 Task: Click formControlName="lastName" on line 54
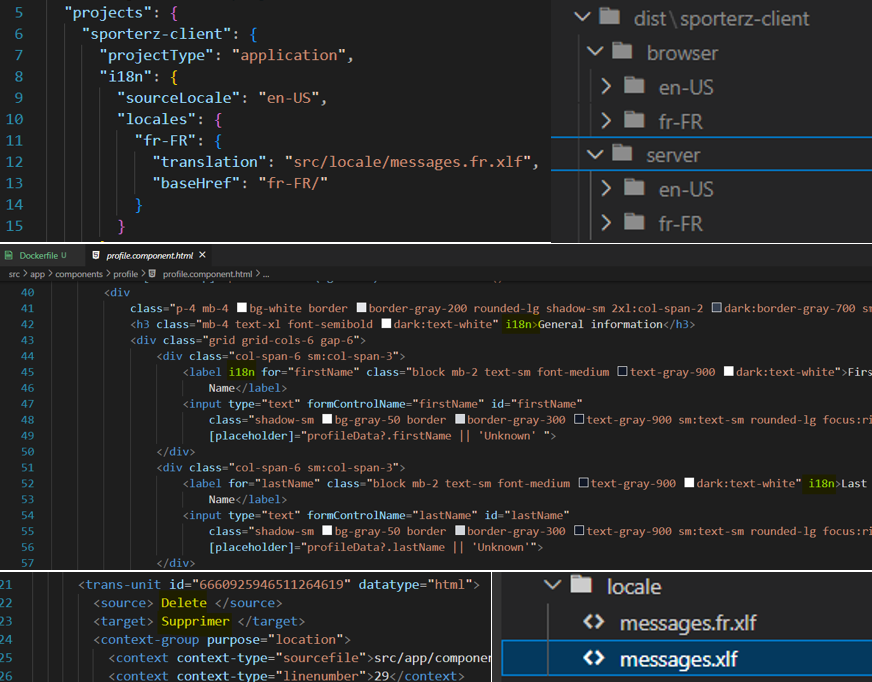tap(393, 515)
